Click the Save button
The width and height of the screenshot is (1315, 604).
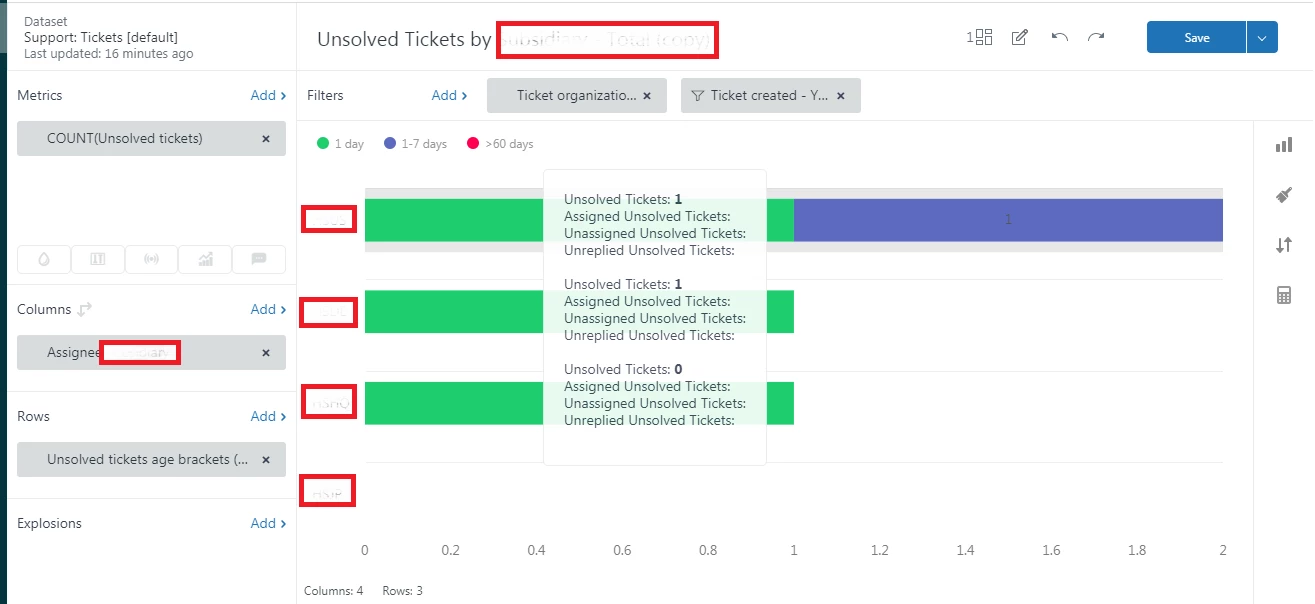pyautogui.click(x=1196, y=38)
